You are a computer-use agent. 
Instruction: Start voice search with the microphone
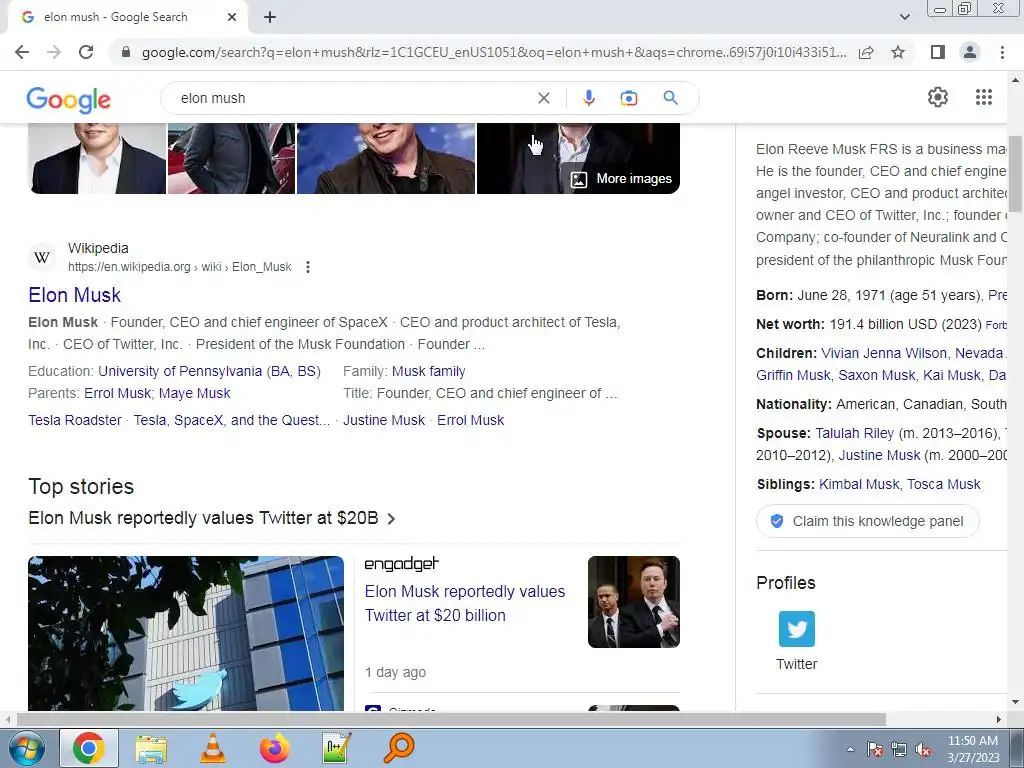[588, 98]
